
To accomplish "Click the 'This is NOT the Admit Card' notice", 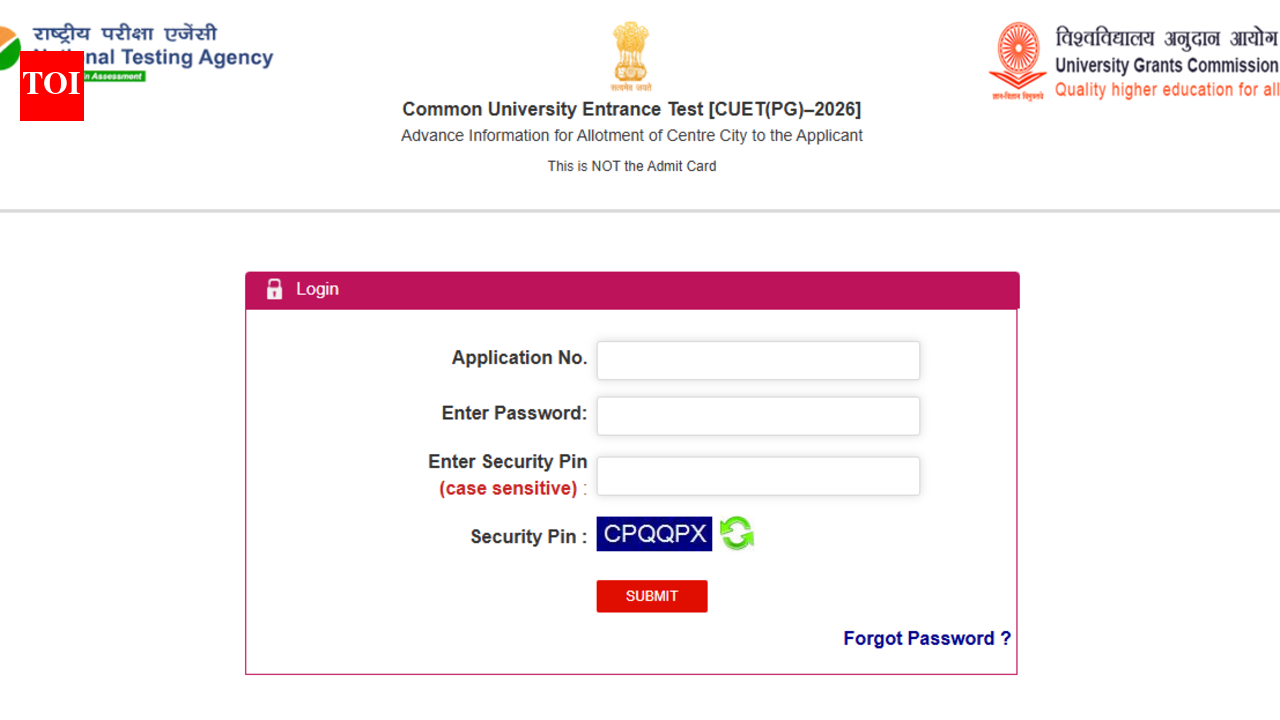I will coord(631,166).
